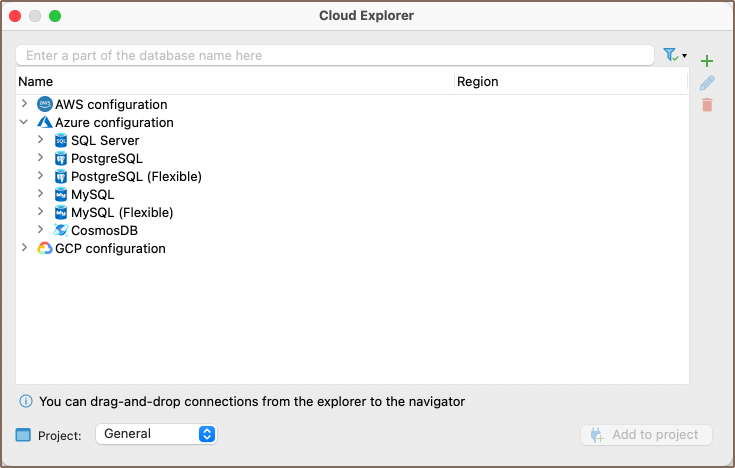Click the green plus add configuration icon
Screen dimensions: 735x468
pyautogui.click(x=707, y=61)
